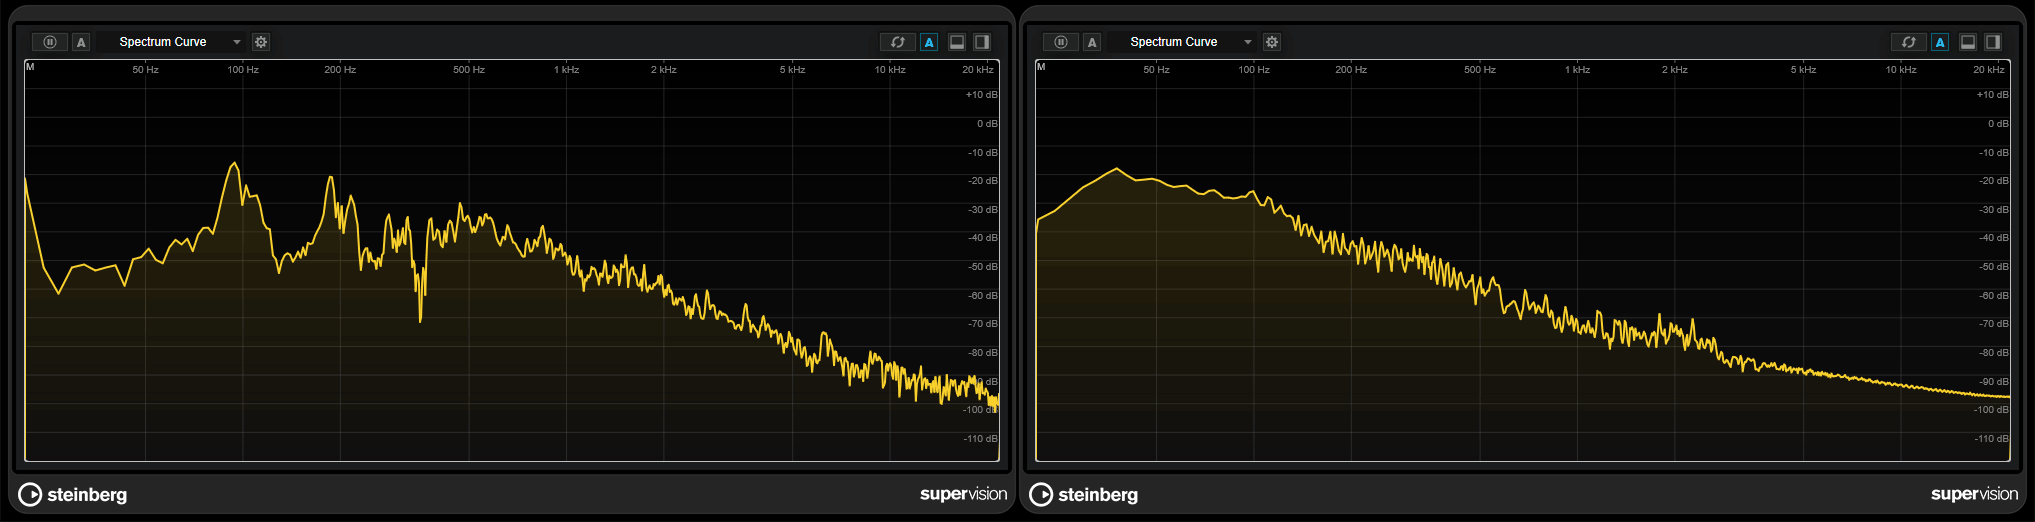Click the Steinberg logo in the right panel
Image resolution: width=2035 pixels, height=522 pixels.
point(1084,494)
